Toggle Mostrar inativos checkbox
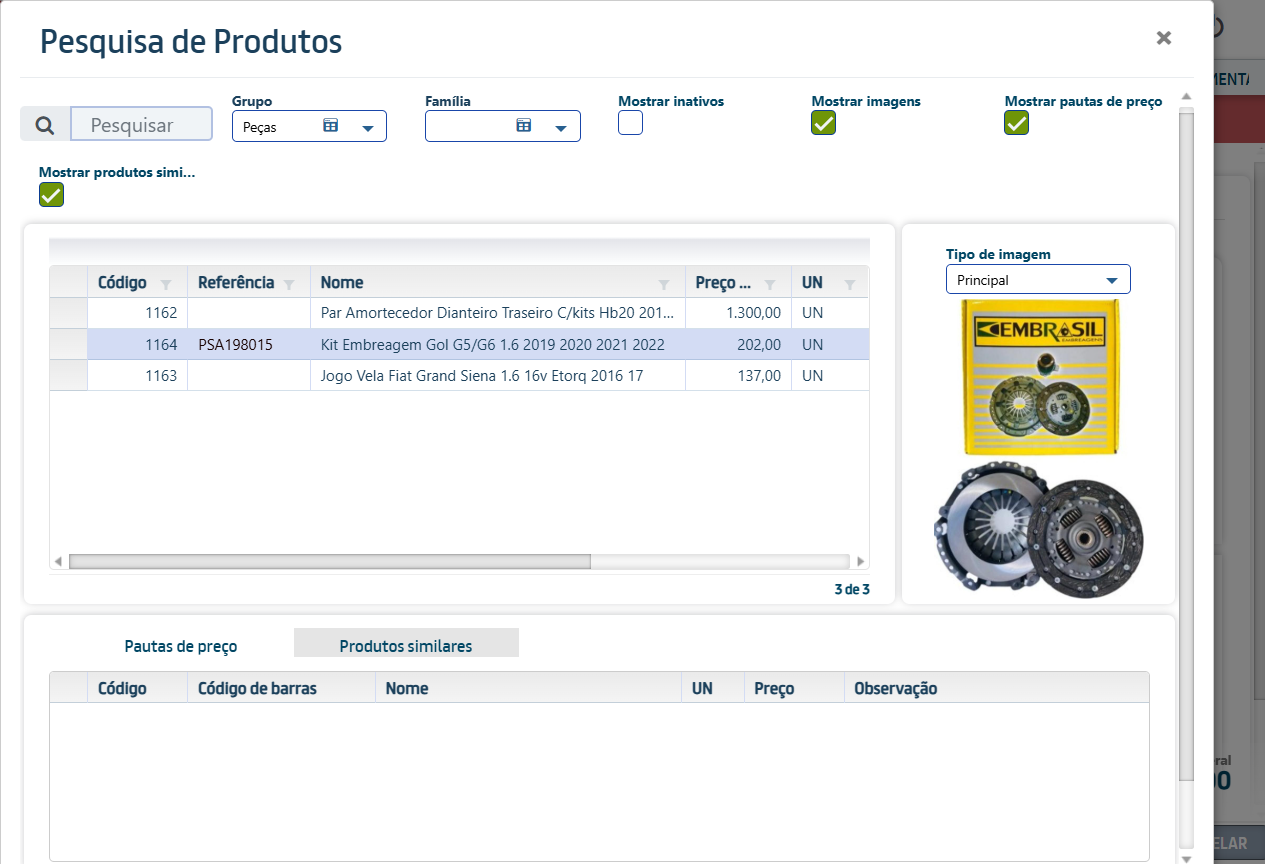Viewport: 1265px width, 864px height. [x=630, y=123]
